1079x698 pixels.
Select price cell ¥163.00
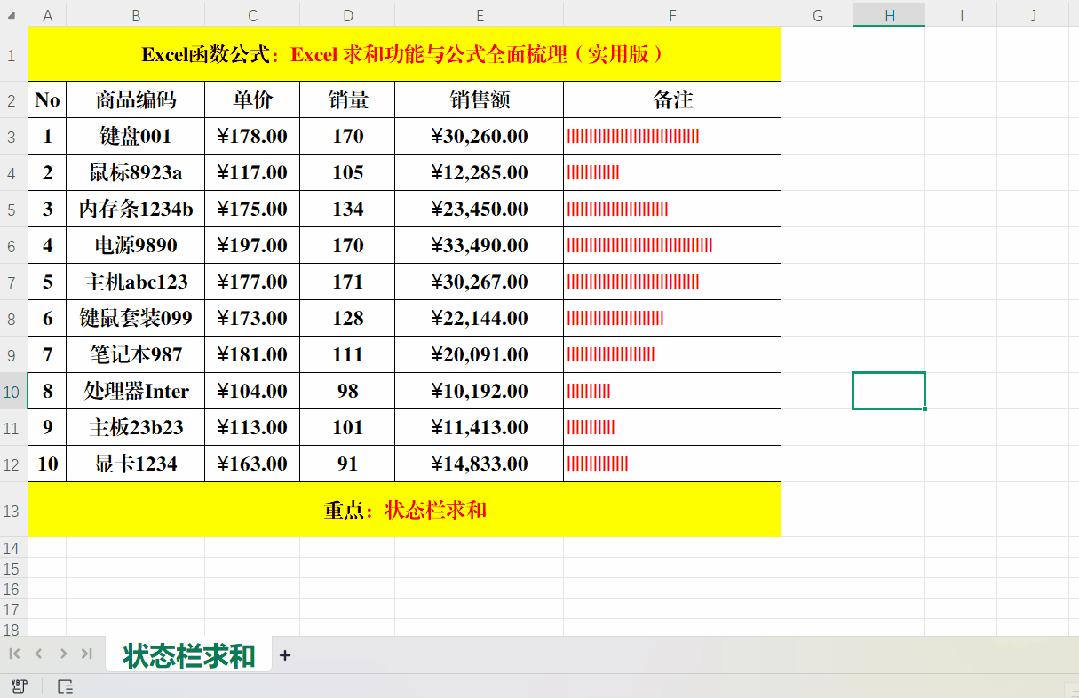(x=253, y=464)
